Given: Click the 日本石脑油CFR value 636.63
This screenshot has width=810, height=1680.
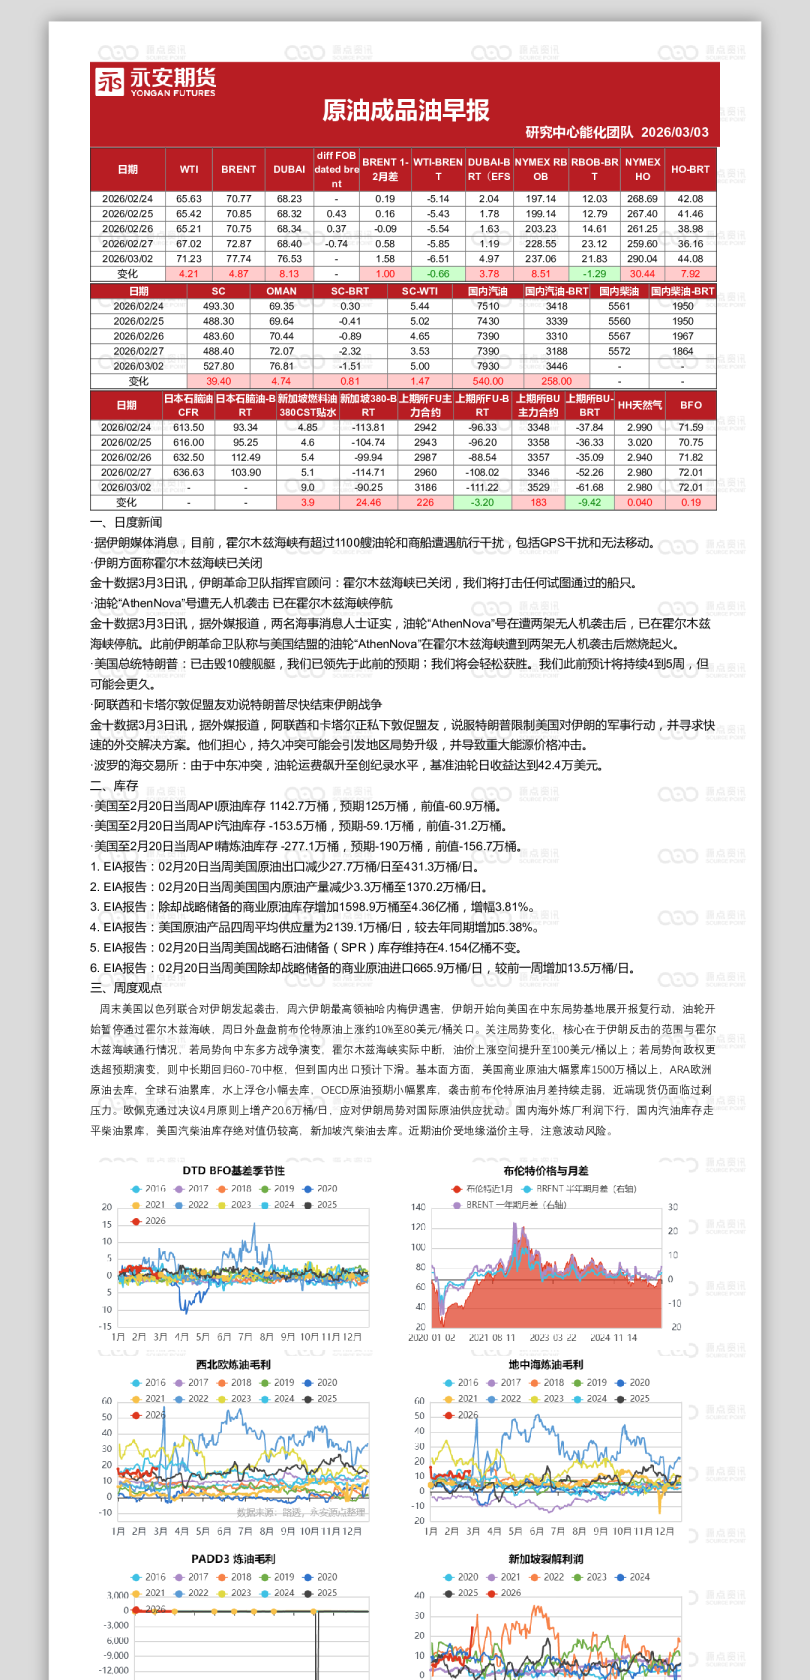Looking at the screenshot, I should click(x=188, y=473).
